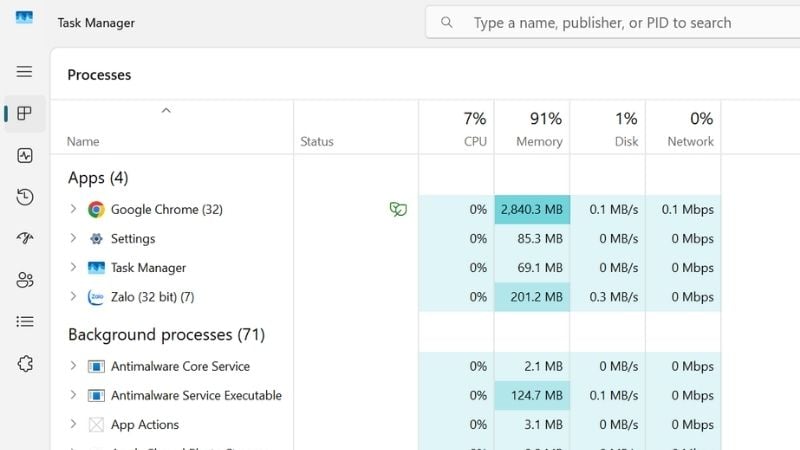Select the Google Chrome (32) row name
Image resolution: width=800 pixels, height=450 pixels.
[167, 210]
